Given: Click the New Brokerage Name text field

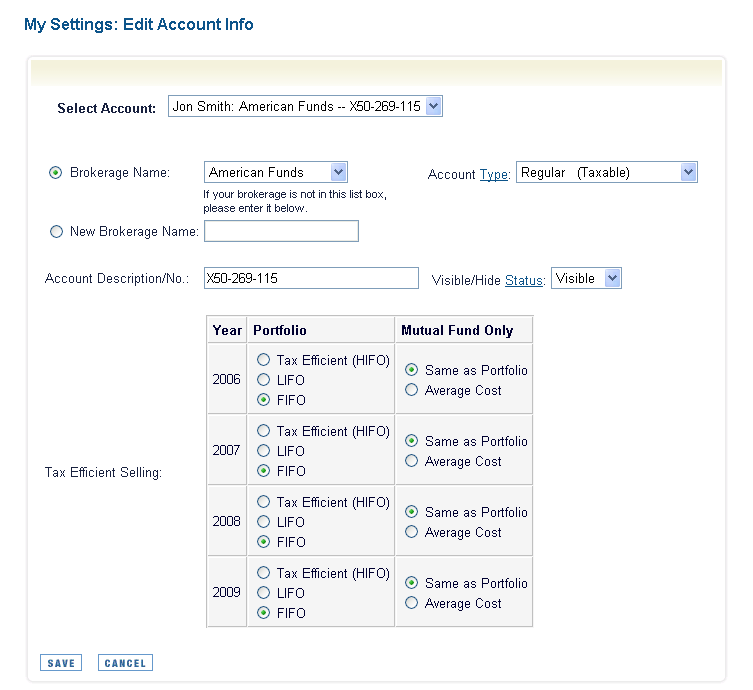Looking at the screenshot, I should click(281, 231).
